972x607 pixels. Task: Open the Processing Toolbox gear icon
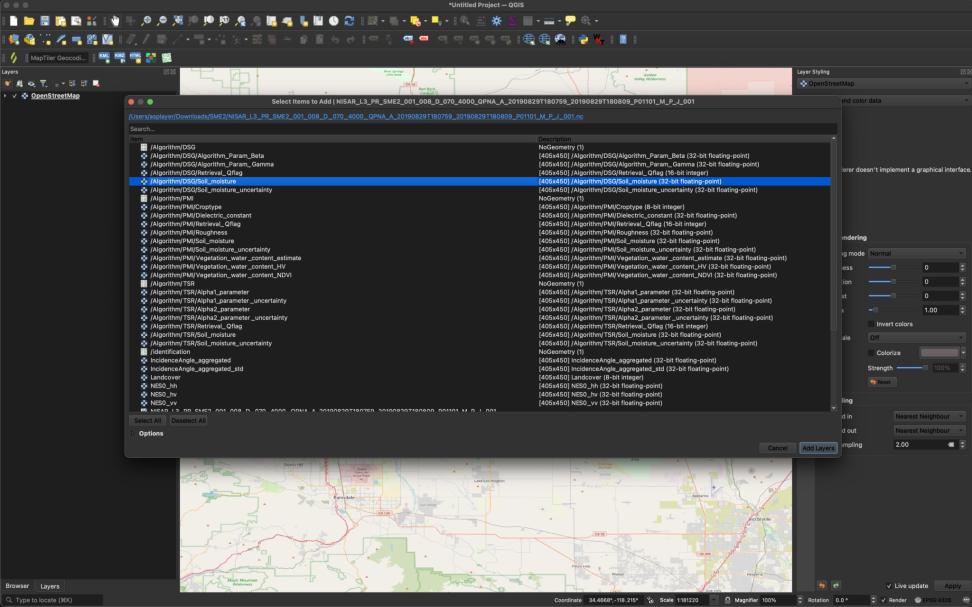[x=497, y=21]
